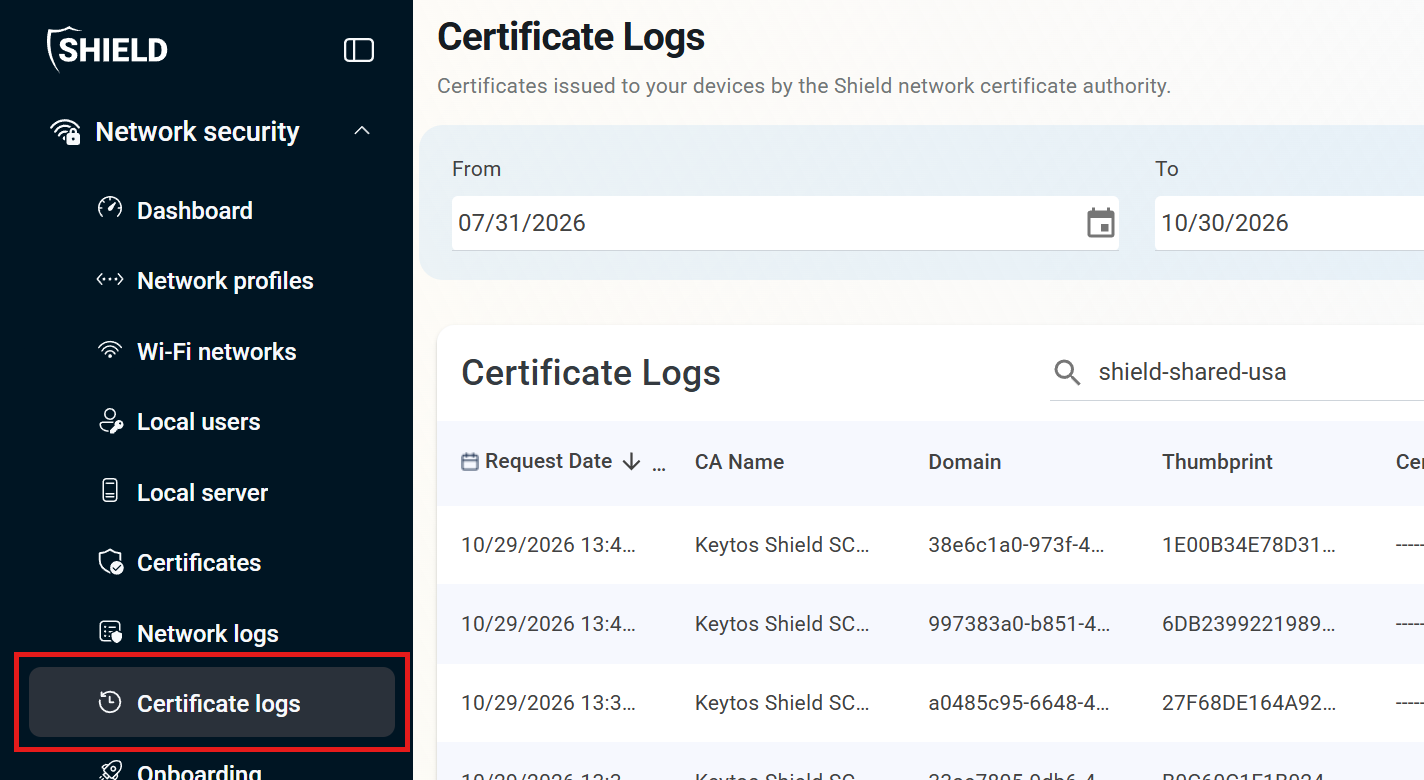Open Local server page
This screenshot has width=1424, height=780.
tap(203, 493)
